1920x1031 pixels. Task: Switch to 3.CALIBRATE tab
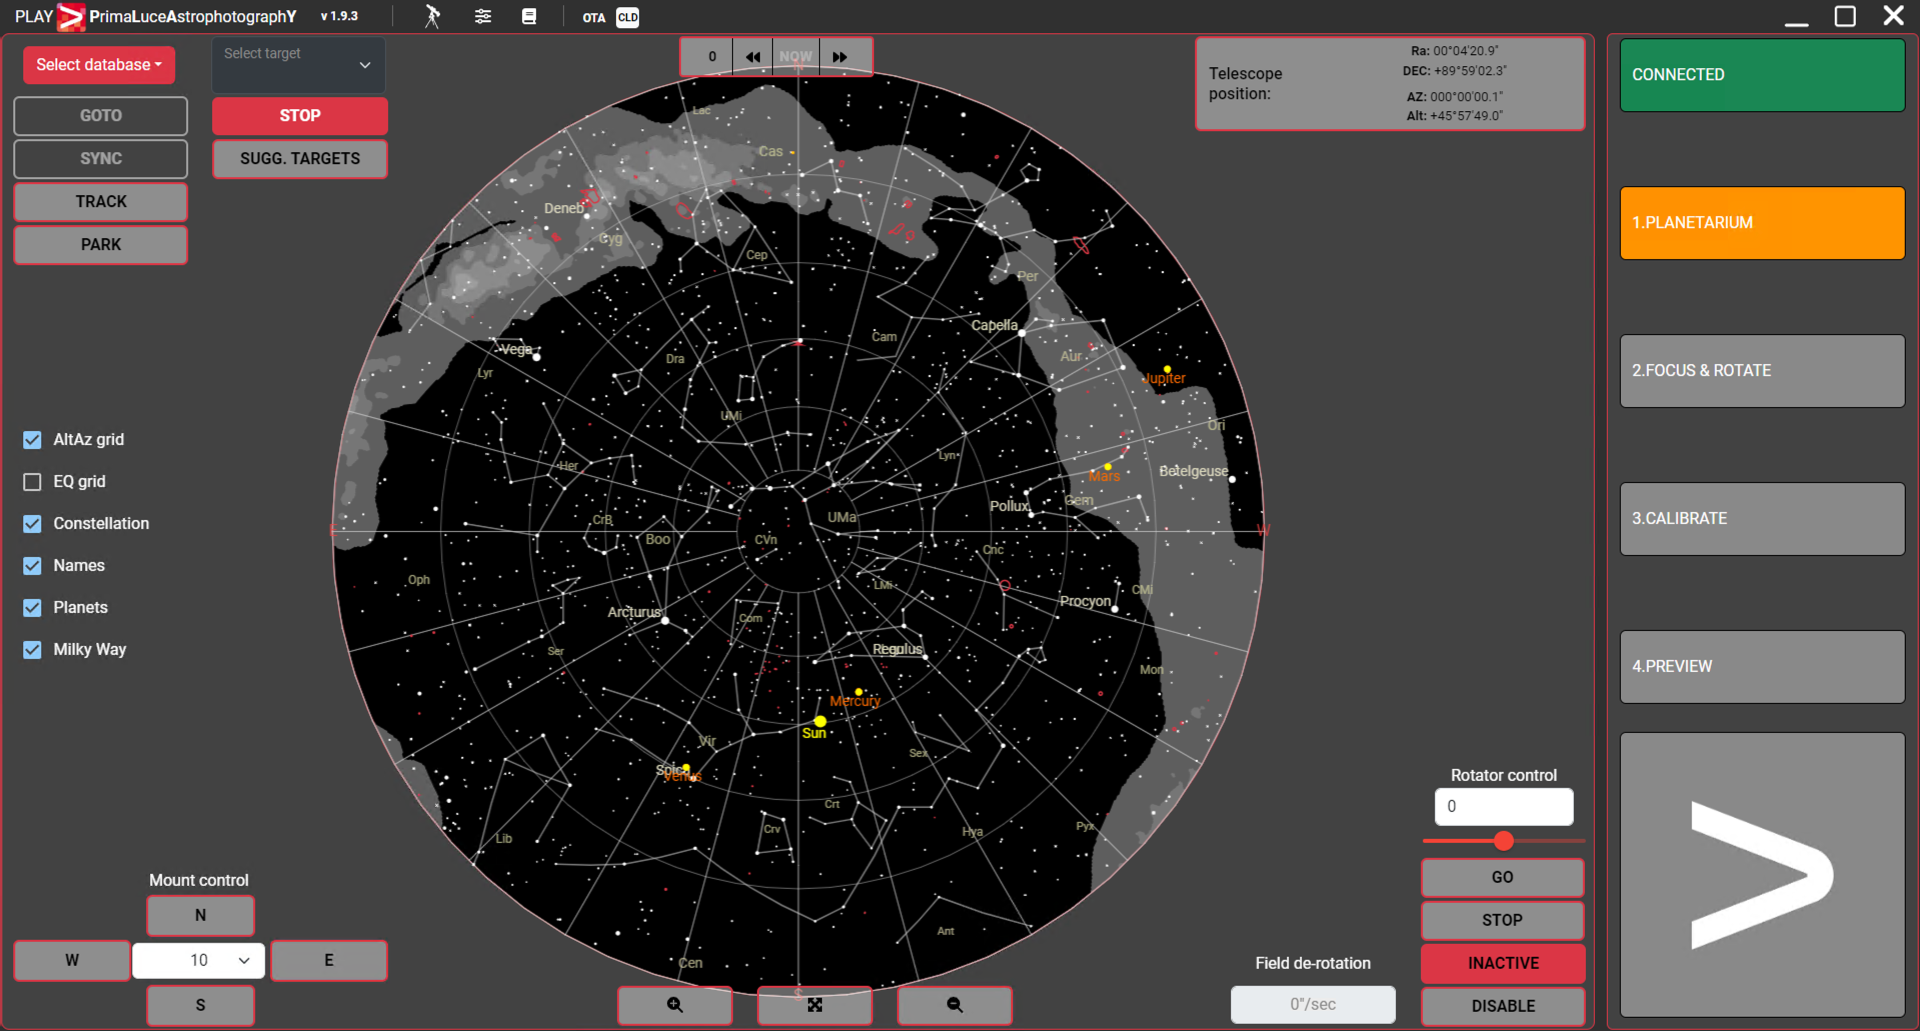pos(1762,519)
